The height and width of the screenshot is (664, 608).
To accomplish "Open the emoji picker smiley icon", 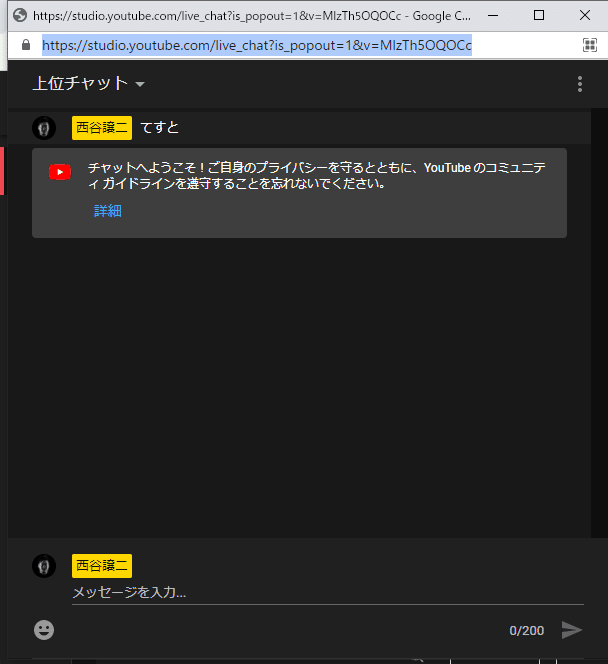I will [44, 630].
